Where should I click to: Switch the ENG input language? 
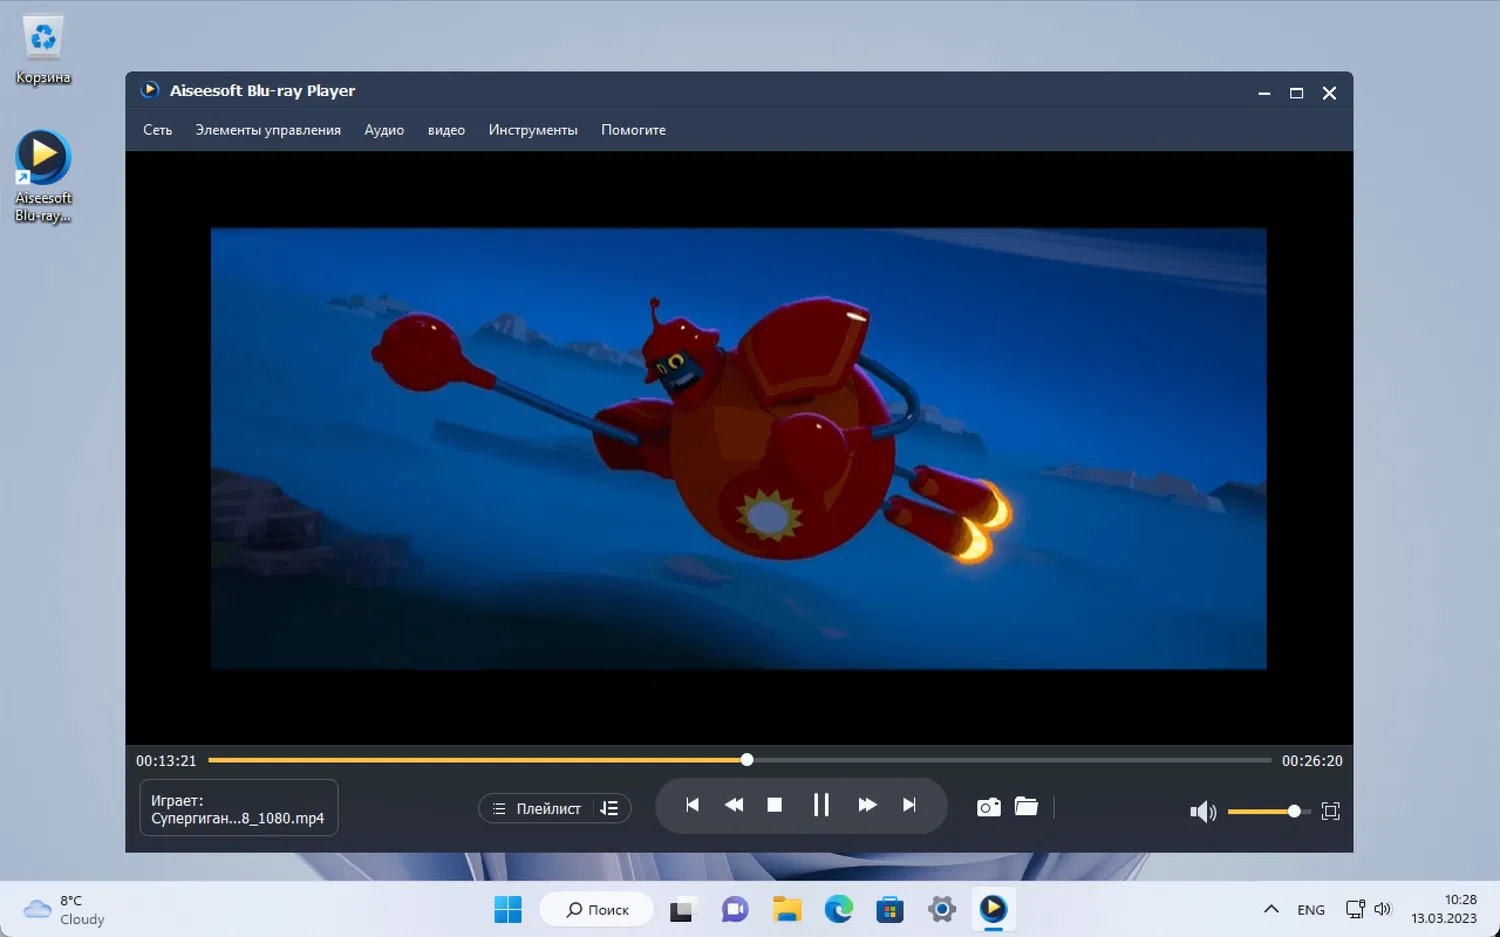click(x=1311, y=910)
